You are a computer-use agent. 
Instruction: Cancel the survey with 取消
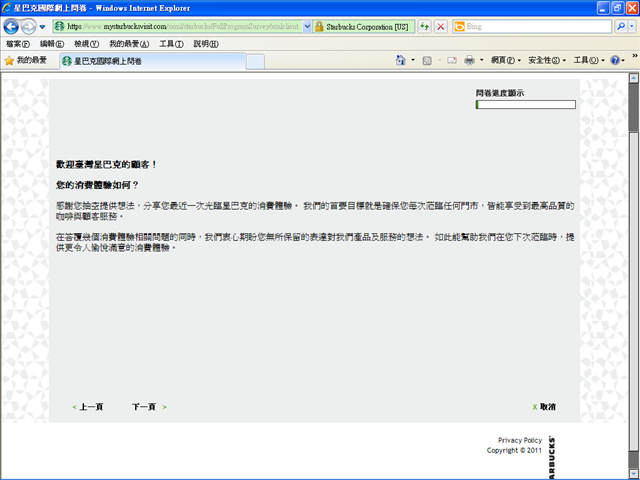pyautogui.click(x=544, y=407)
